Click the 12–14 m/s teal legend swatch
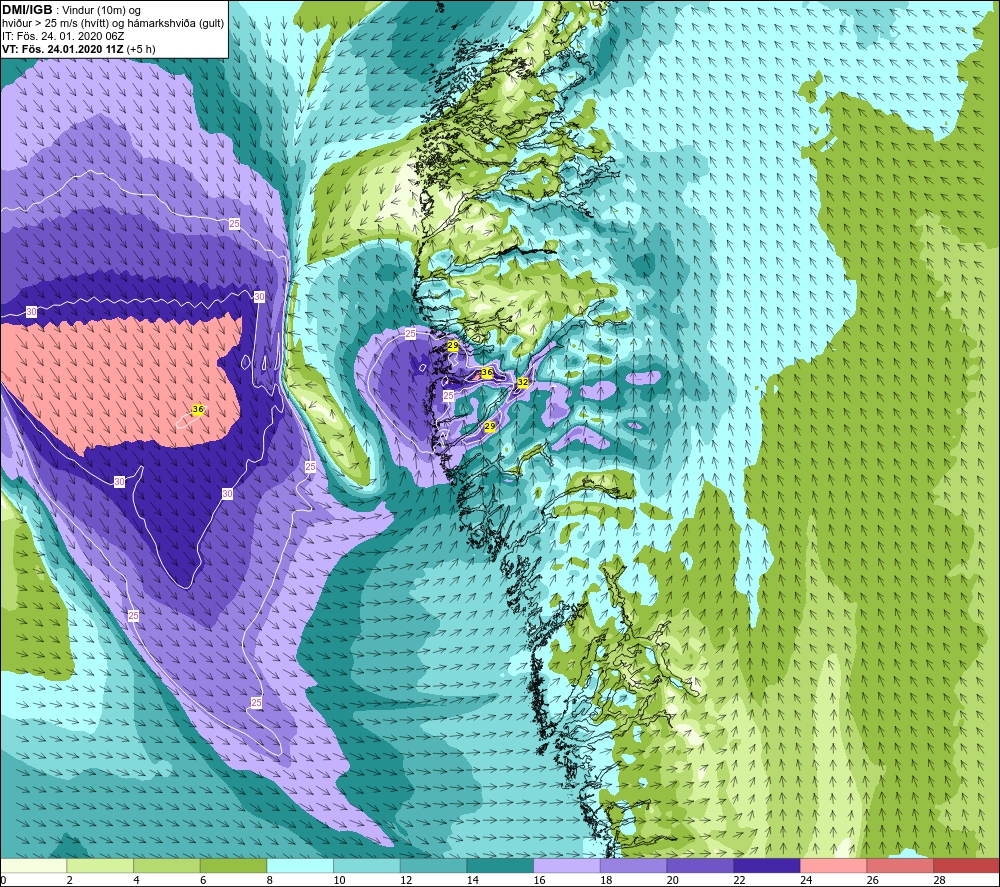 tap(433, 866)
